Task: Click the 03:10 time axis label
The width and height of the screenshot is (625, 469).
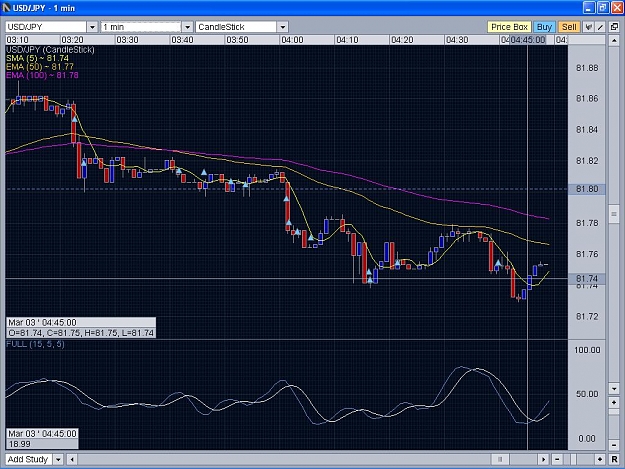Action: click(18, 40)
